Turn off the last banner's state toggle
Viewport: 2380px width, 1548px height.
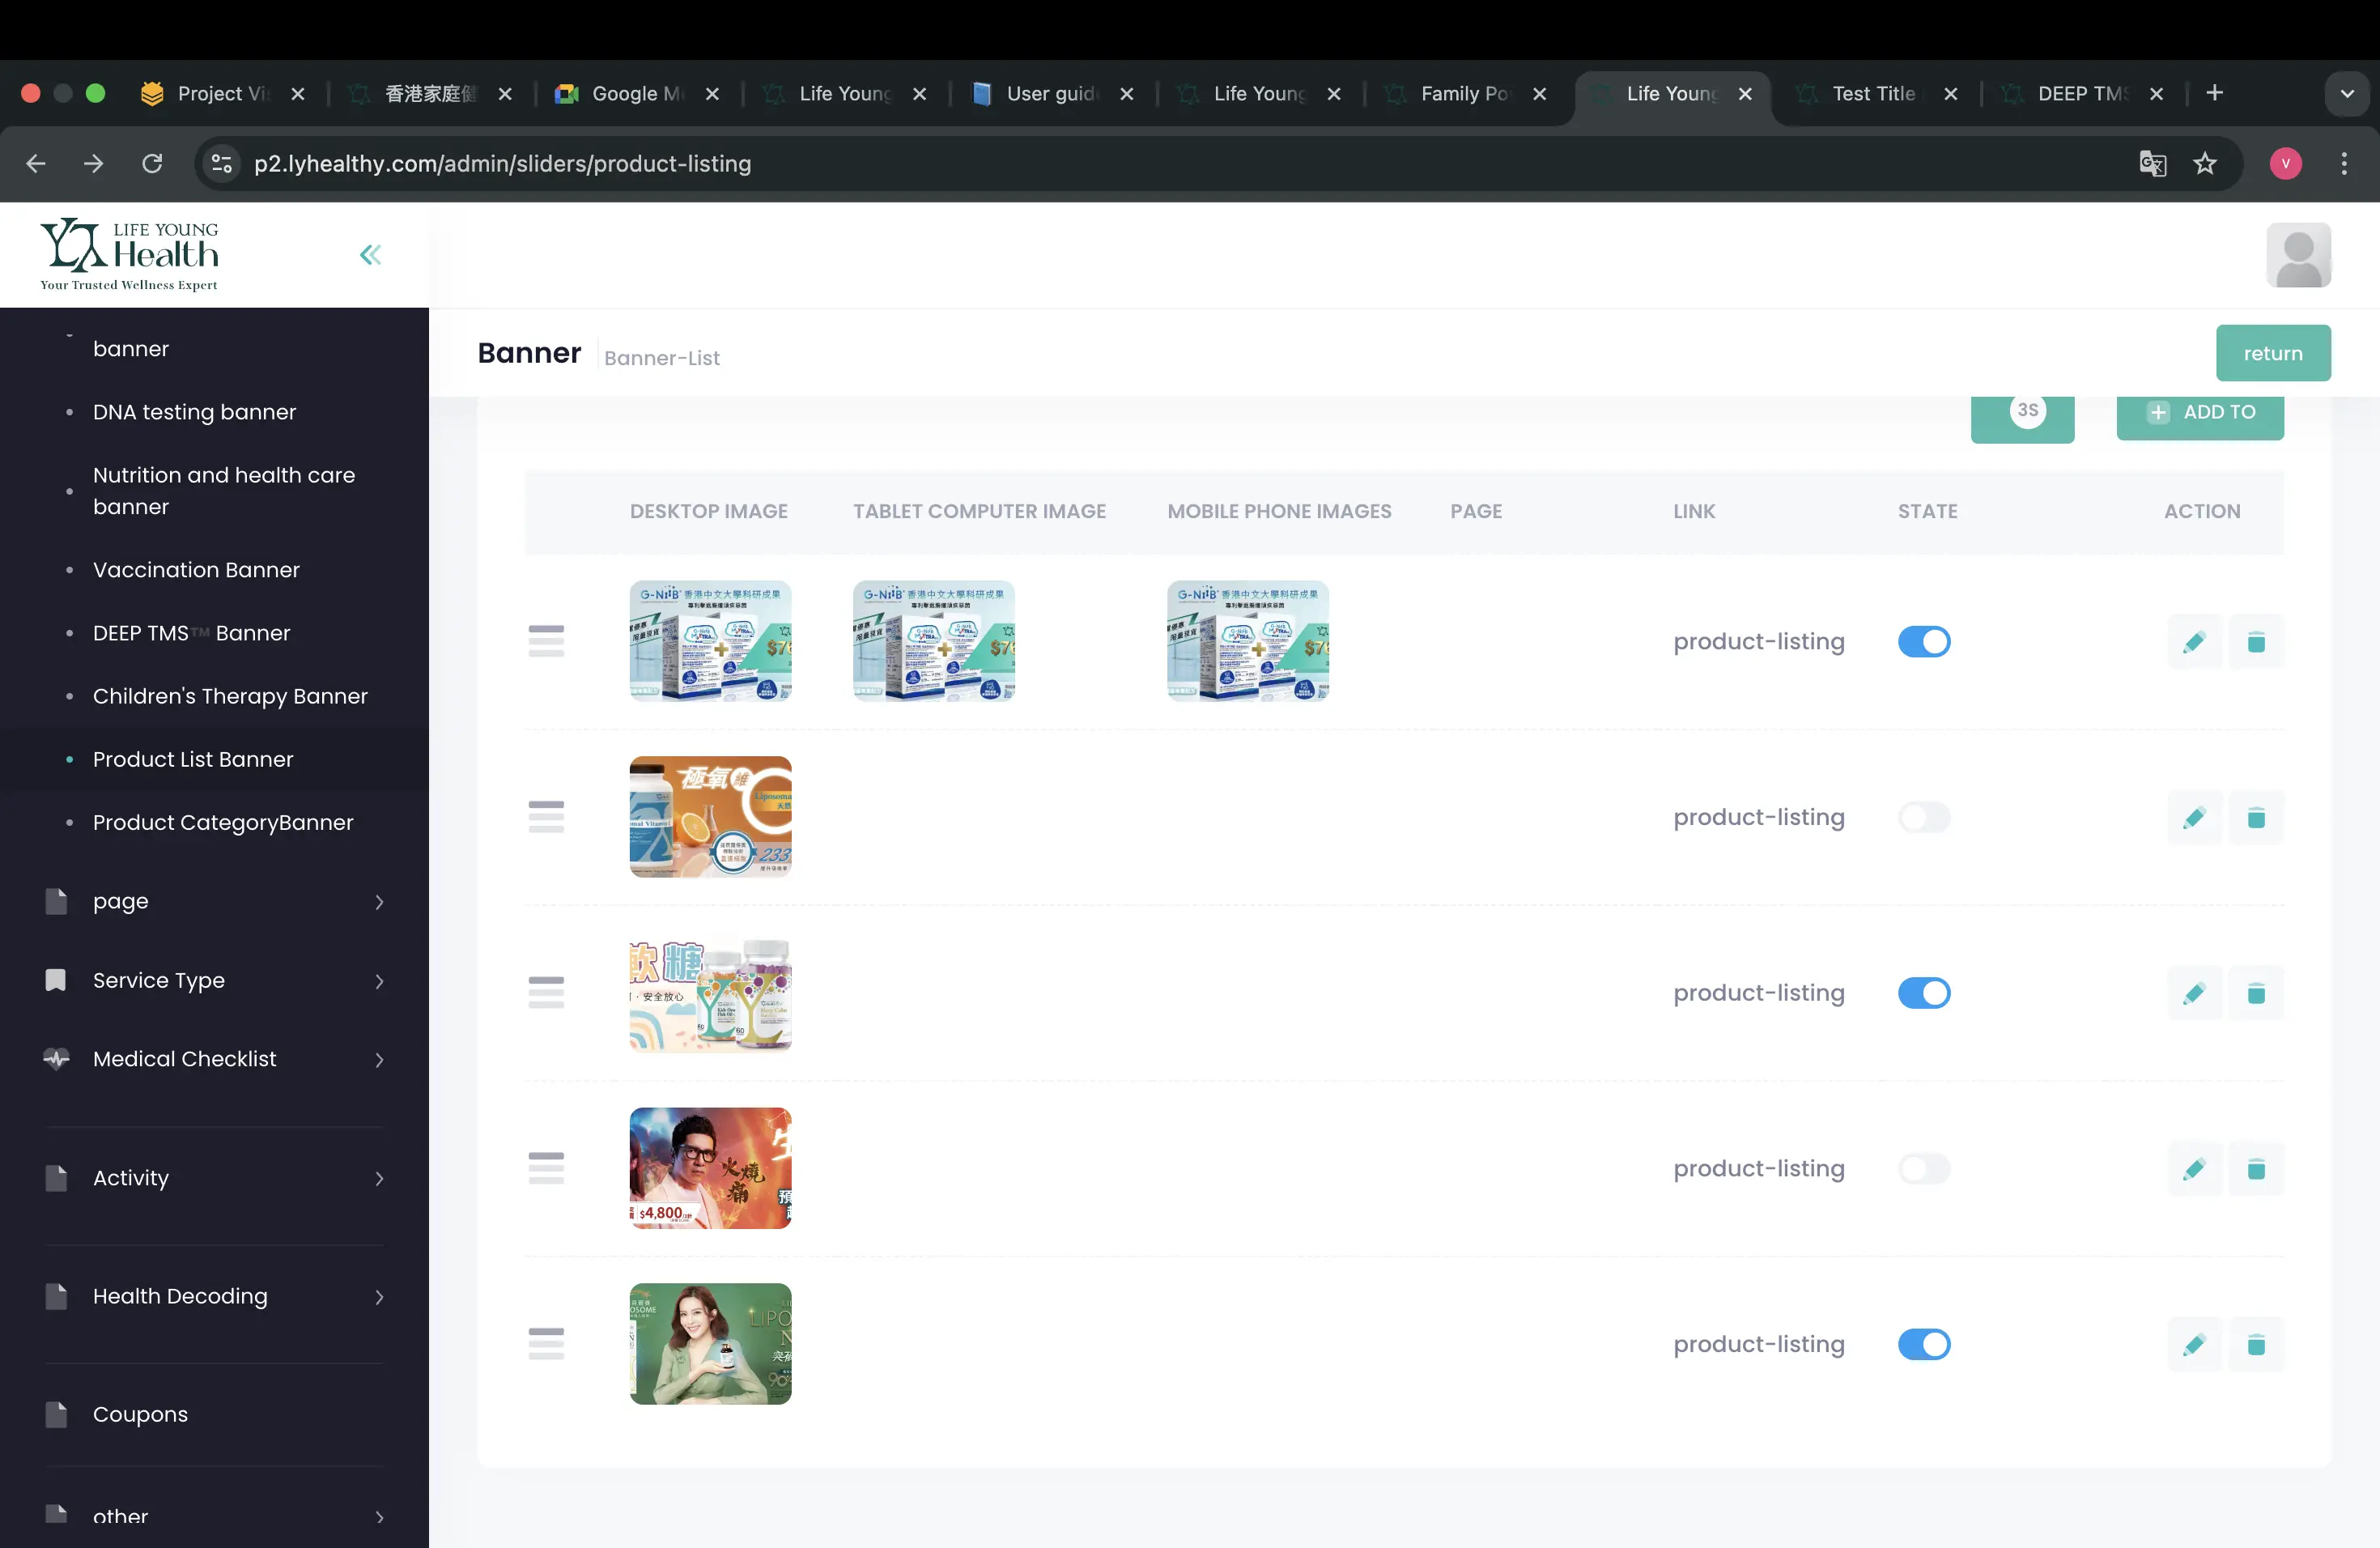[1924, 1345]
